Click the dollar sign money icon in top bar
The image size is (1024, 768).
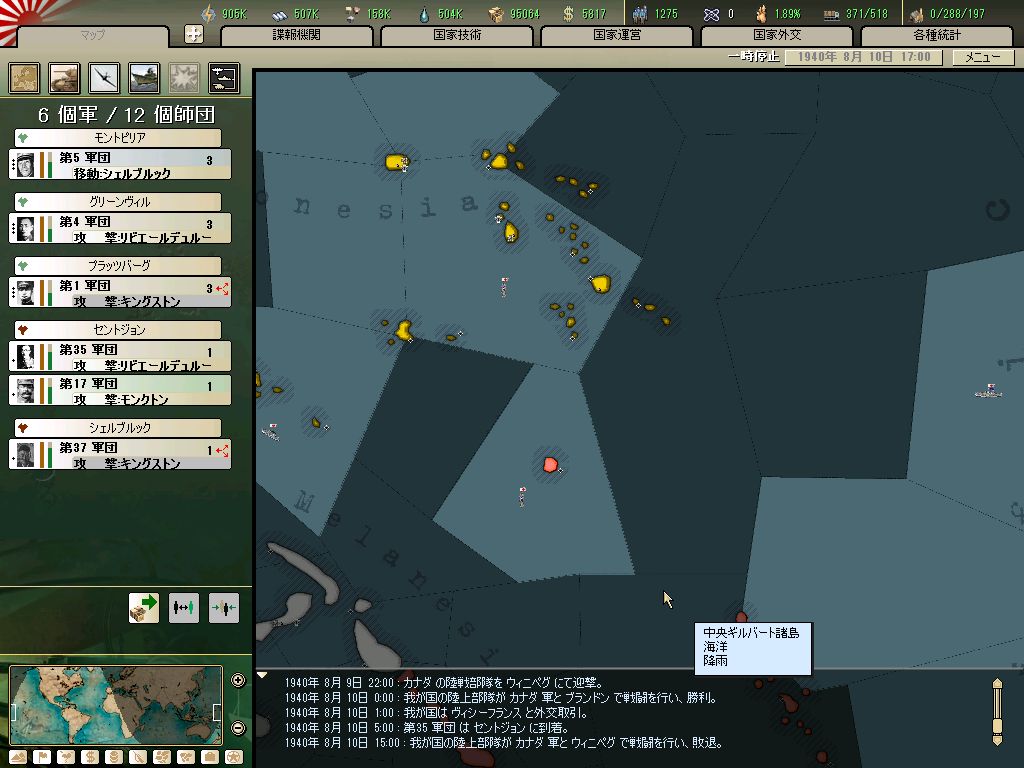coord(568,14)
